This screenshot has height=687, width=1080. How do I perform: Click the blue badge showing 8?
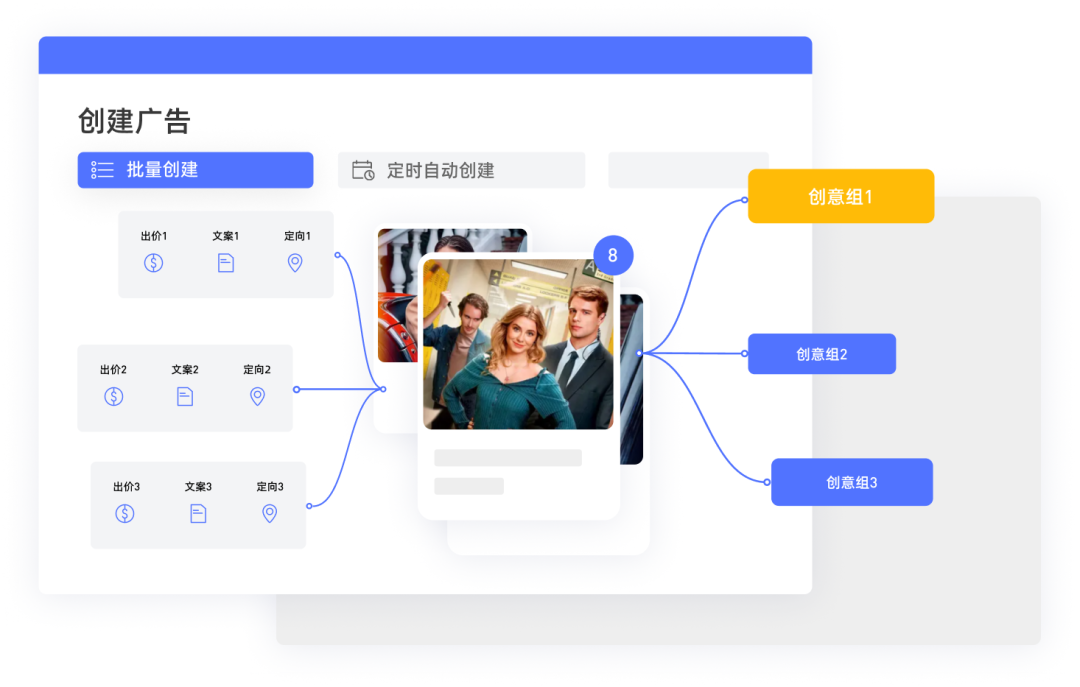[613, 255]
